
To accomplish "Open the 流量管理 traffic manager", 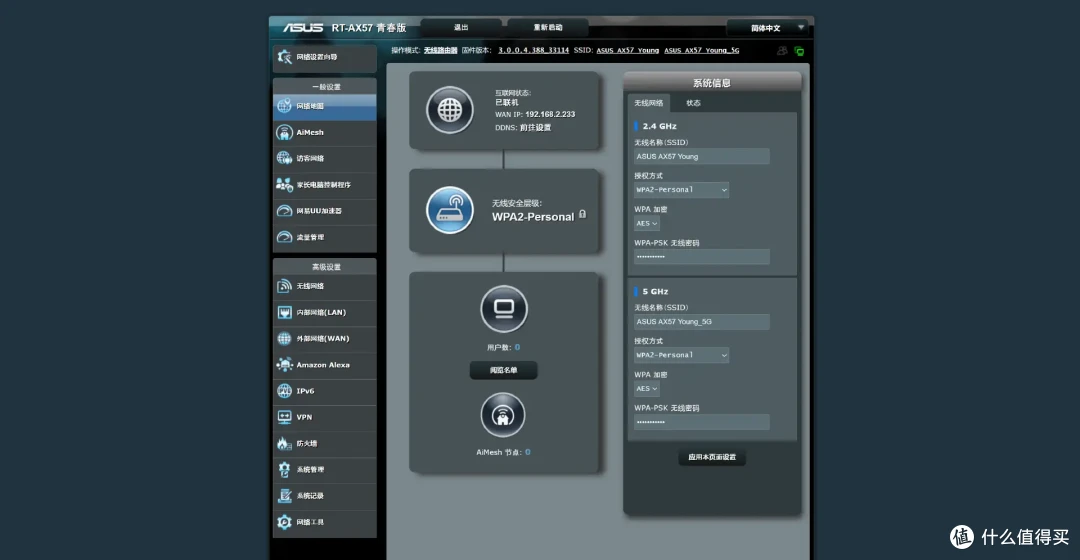I will (x=324, y=237).
